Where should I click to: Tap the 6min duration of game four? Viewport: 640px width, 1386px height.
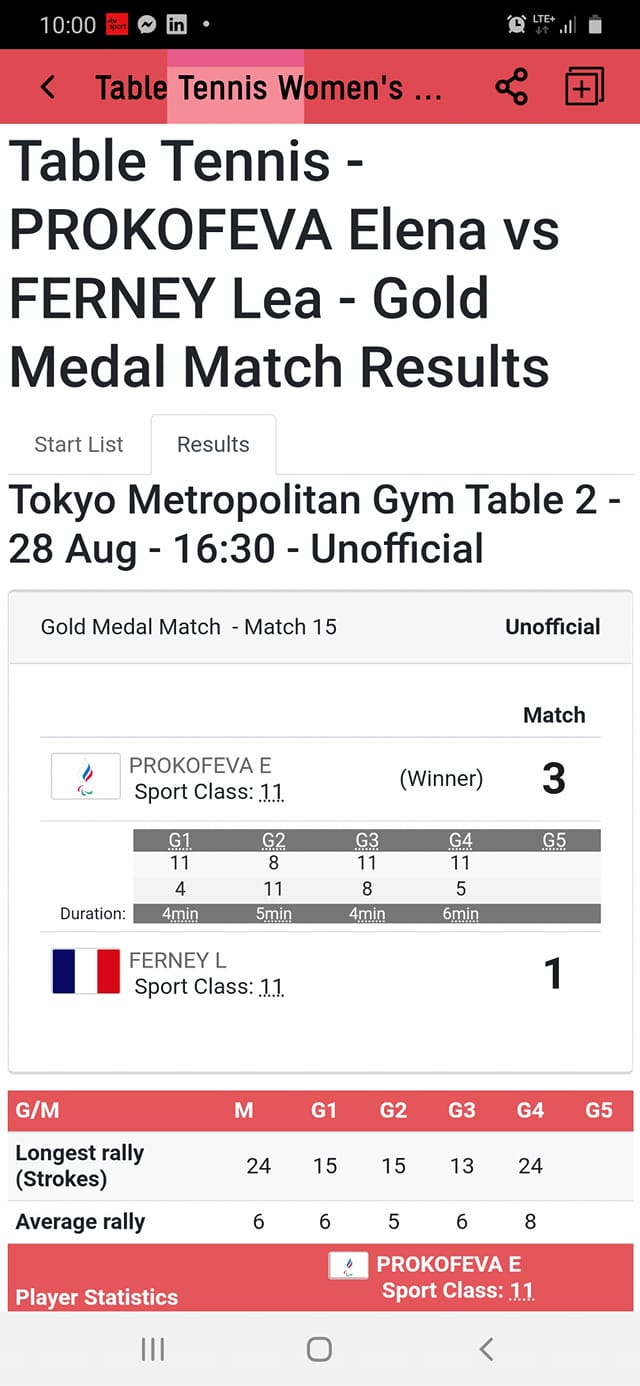[x=461, y=913]
